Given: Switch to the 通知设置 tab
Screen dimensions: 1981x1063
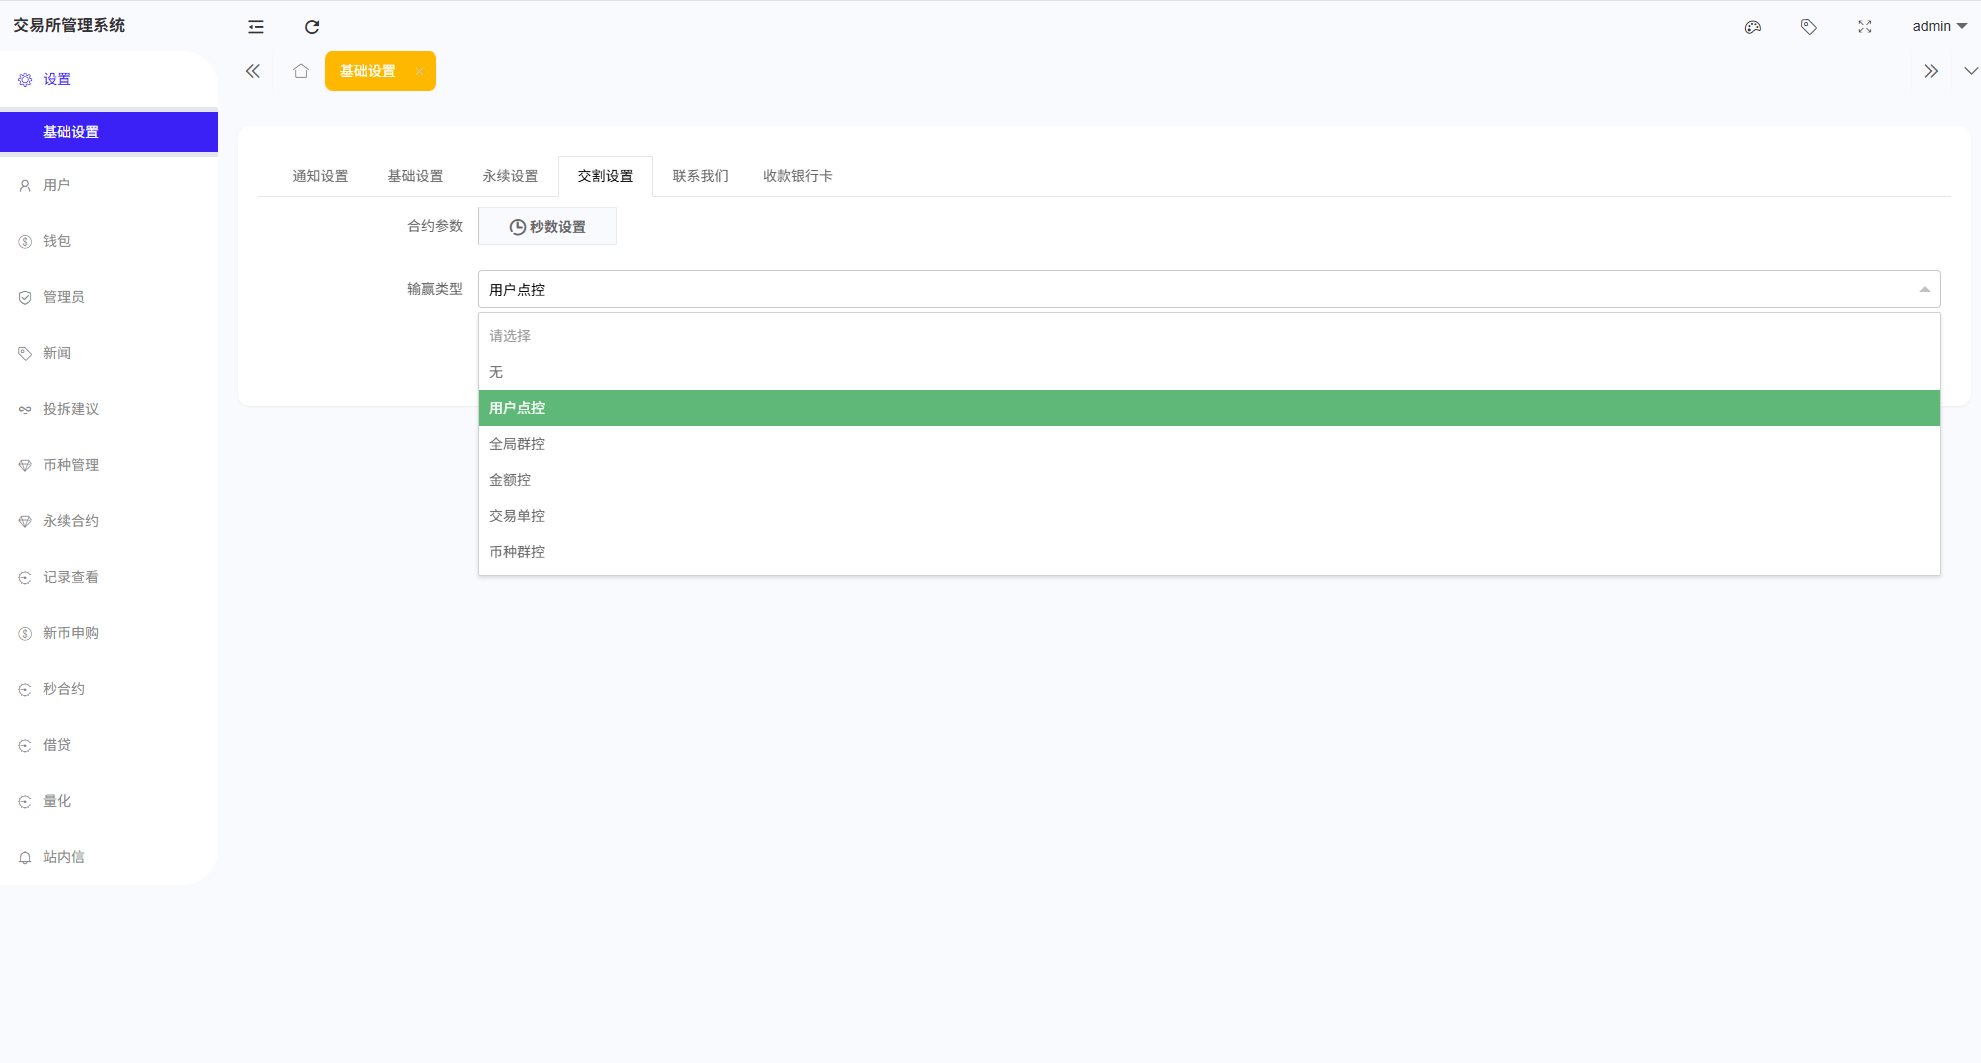Looking at the screenshot, I should coord(320,176).
